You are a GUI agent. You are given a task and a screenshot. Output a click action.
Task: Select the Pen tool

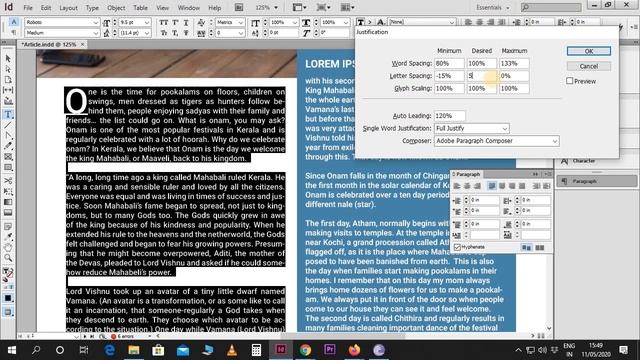tap(8, 136)
